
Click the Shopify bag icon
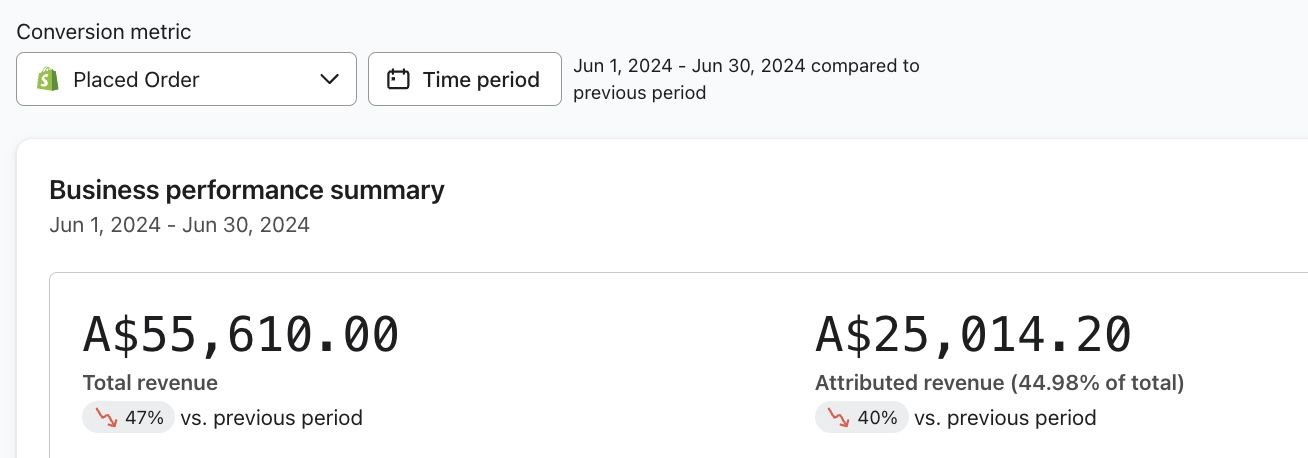click(x=47, y=79)
